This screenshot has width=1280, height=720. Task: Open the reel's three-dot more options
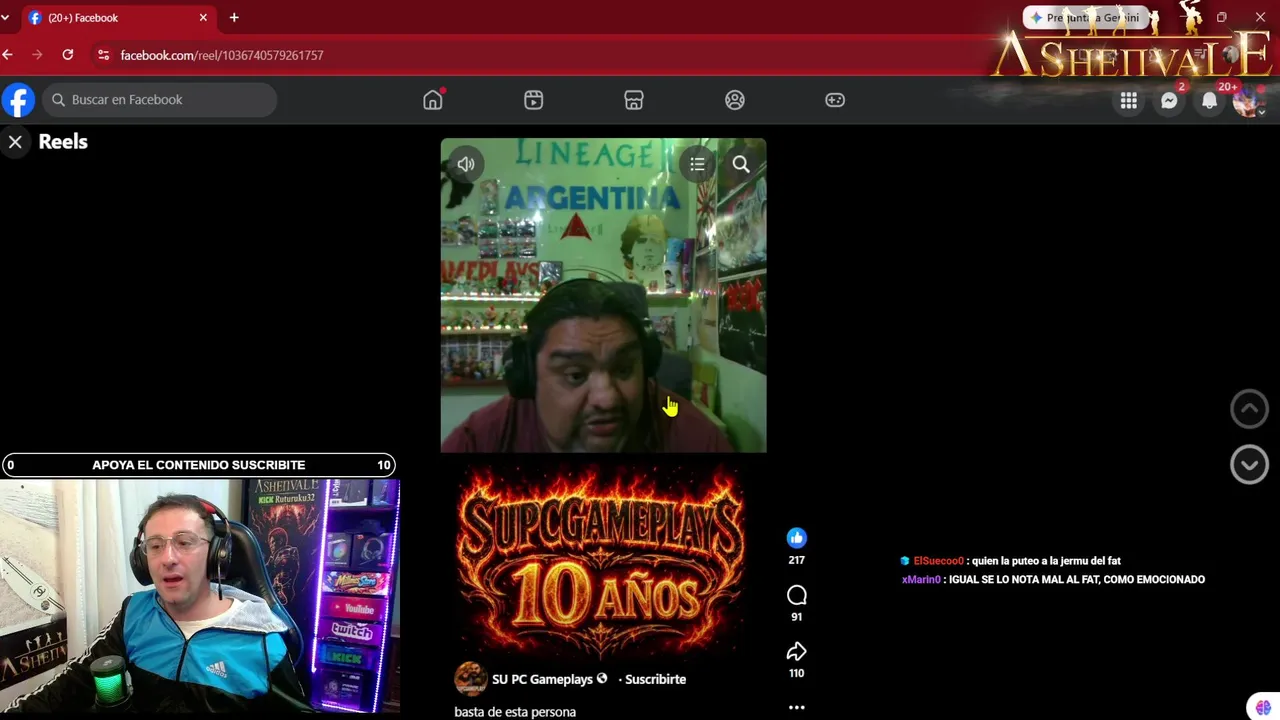(x=796, y=707)
